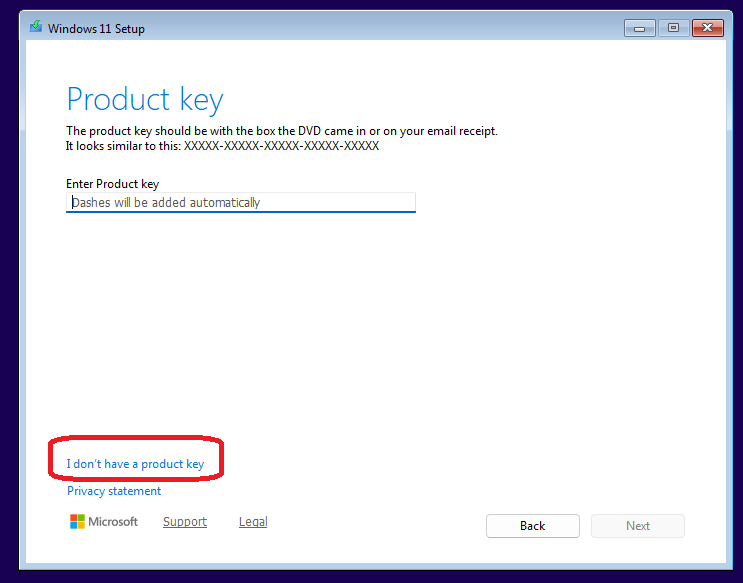Go back with the Back button
Viewport: 743px width, 583px height.
coord(532,526)
